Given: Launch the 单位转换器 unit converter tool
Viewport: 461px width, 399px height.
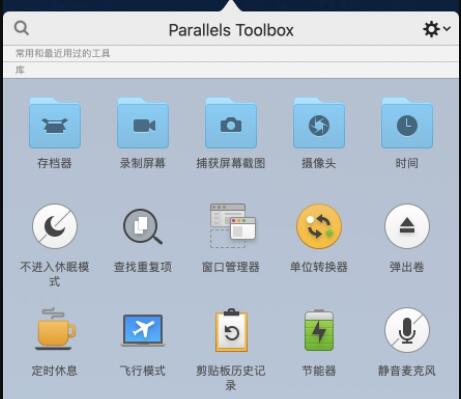Looking at the screenshot, I should tap(319, 226).
